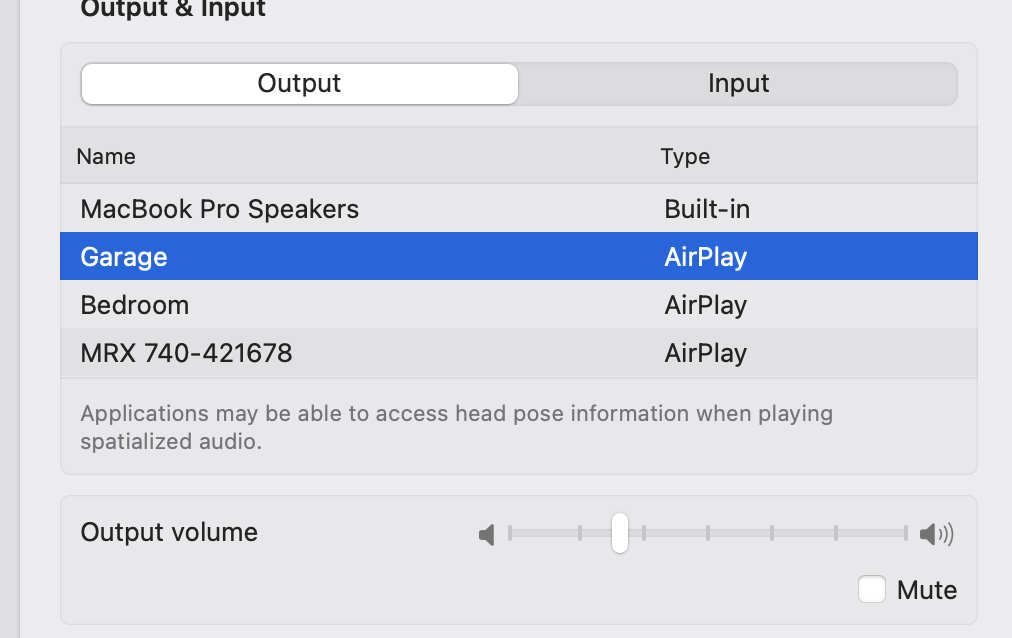This screenshot has height=638, width=1012.
Task: Click the Mute label text
Action: pos(927,590)
